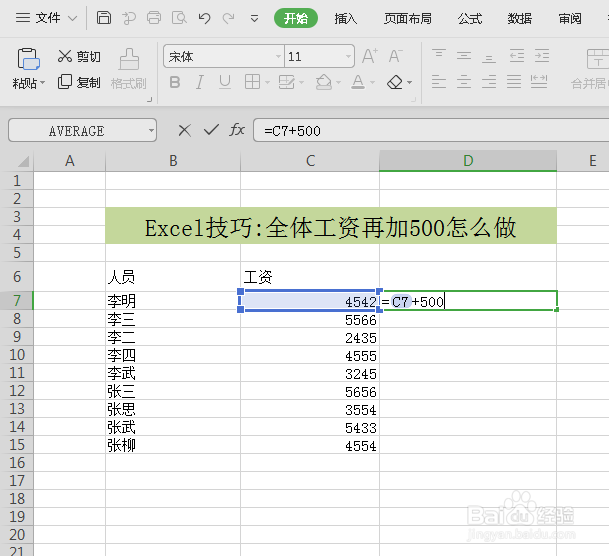Click the distributed alignment icon
Screen dimensions: 609x556
click(539, 82)
